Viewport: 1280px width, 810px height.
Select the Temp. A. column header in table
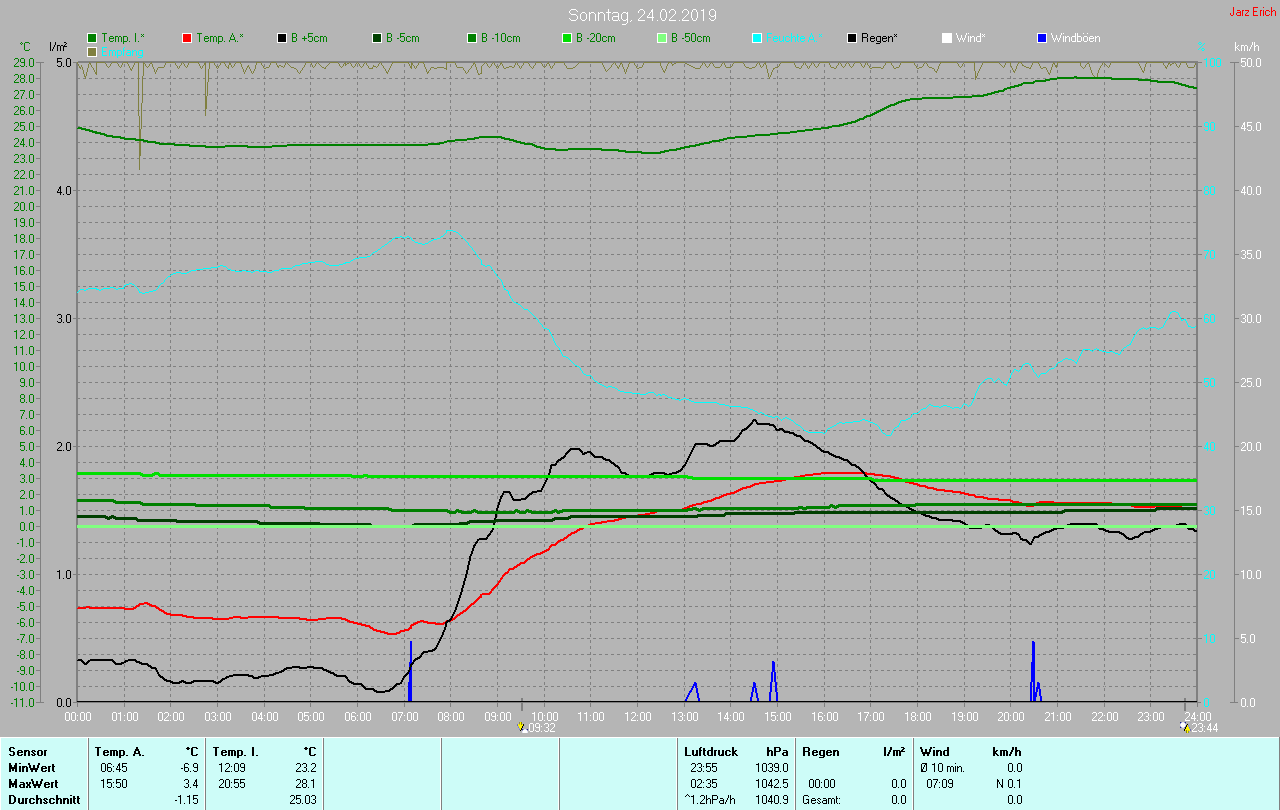(x=119, y=751)
